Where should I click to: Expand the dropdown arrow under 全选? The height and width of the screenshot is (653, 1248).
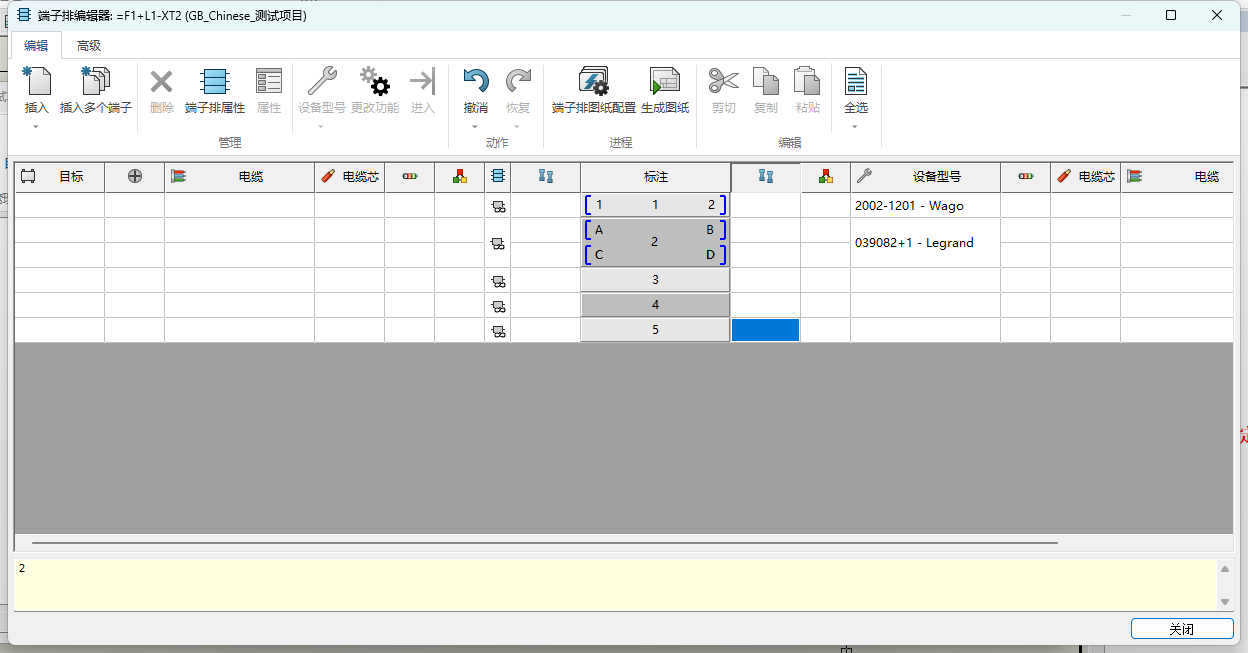tap(855, 127)
